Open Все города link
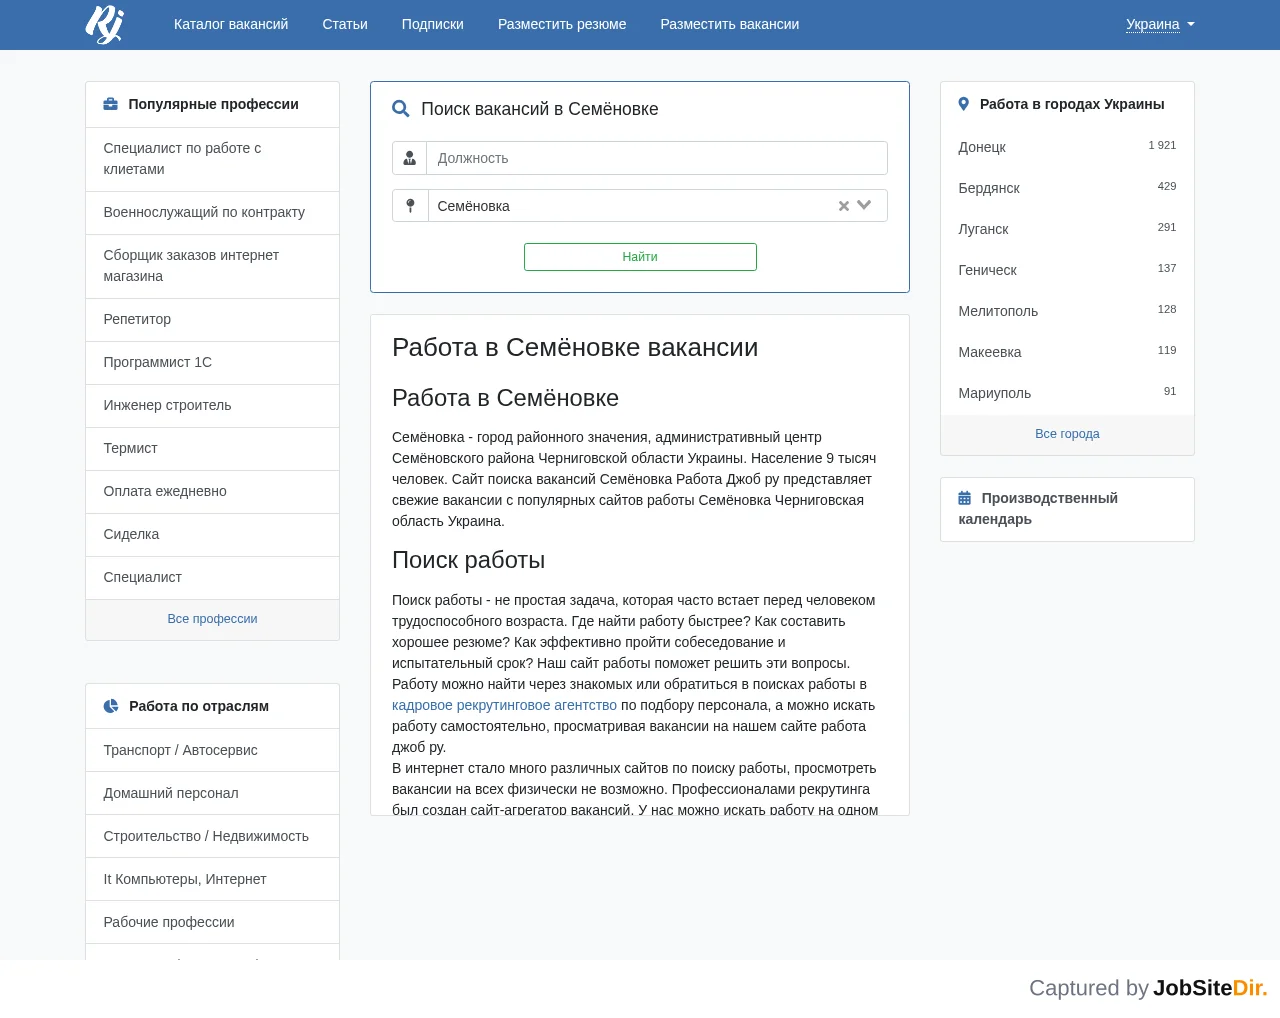 point(1067,434)
